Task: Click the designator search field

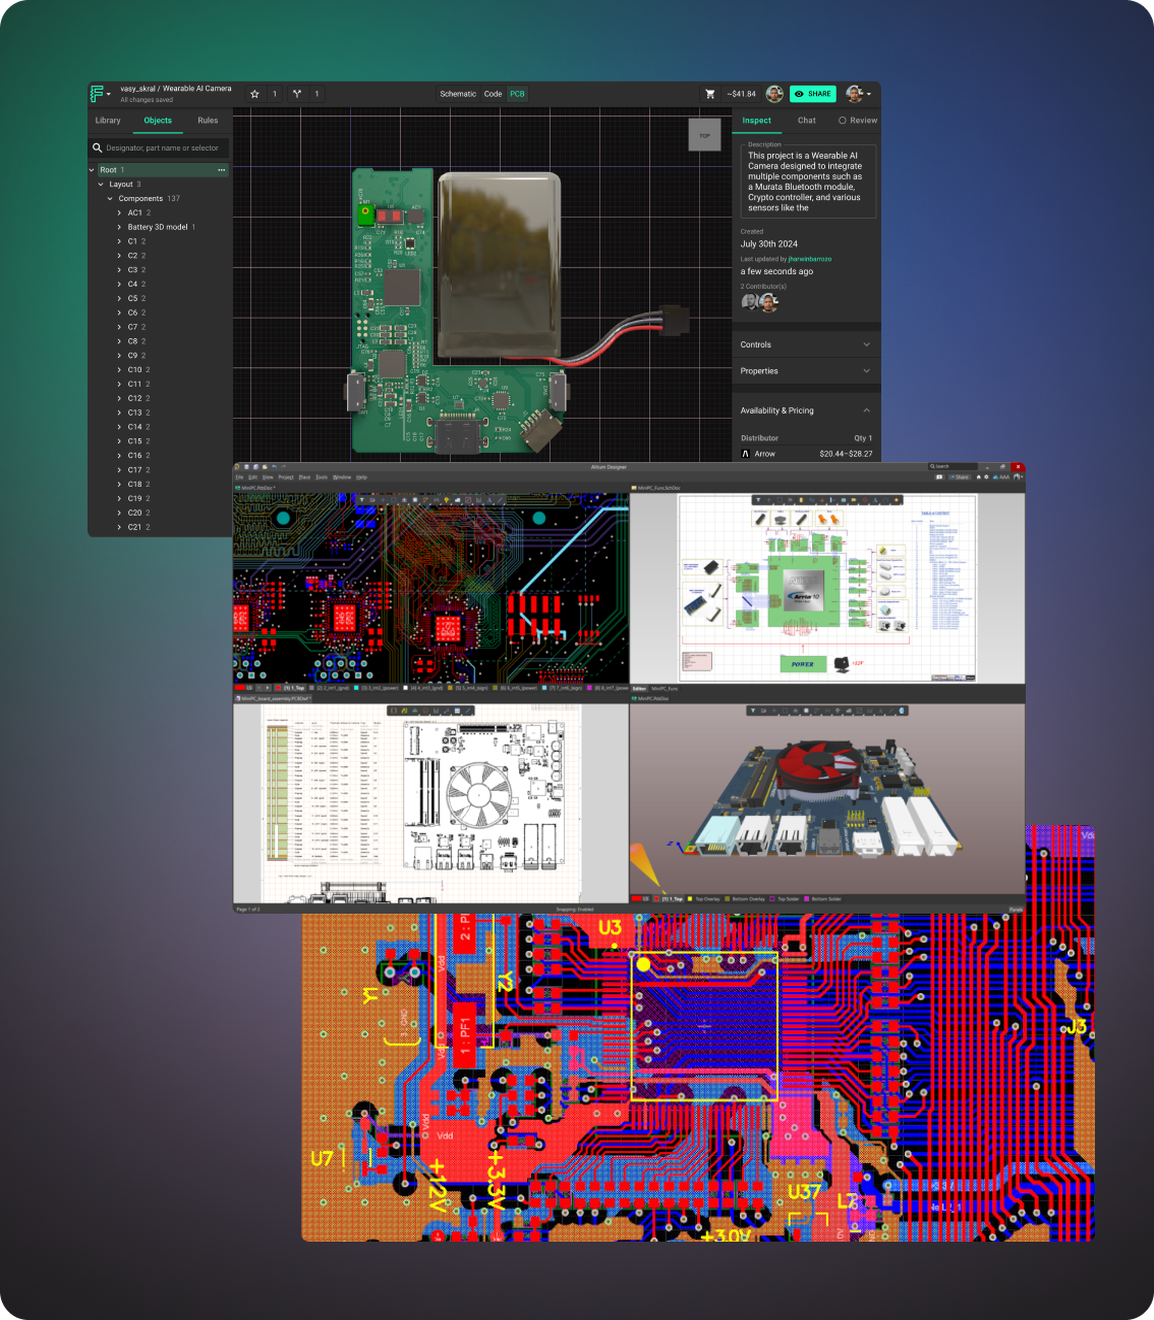Action: [160, 148]
